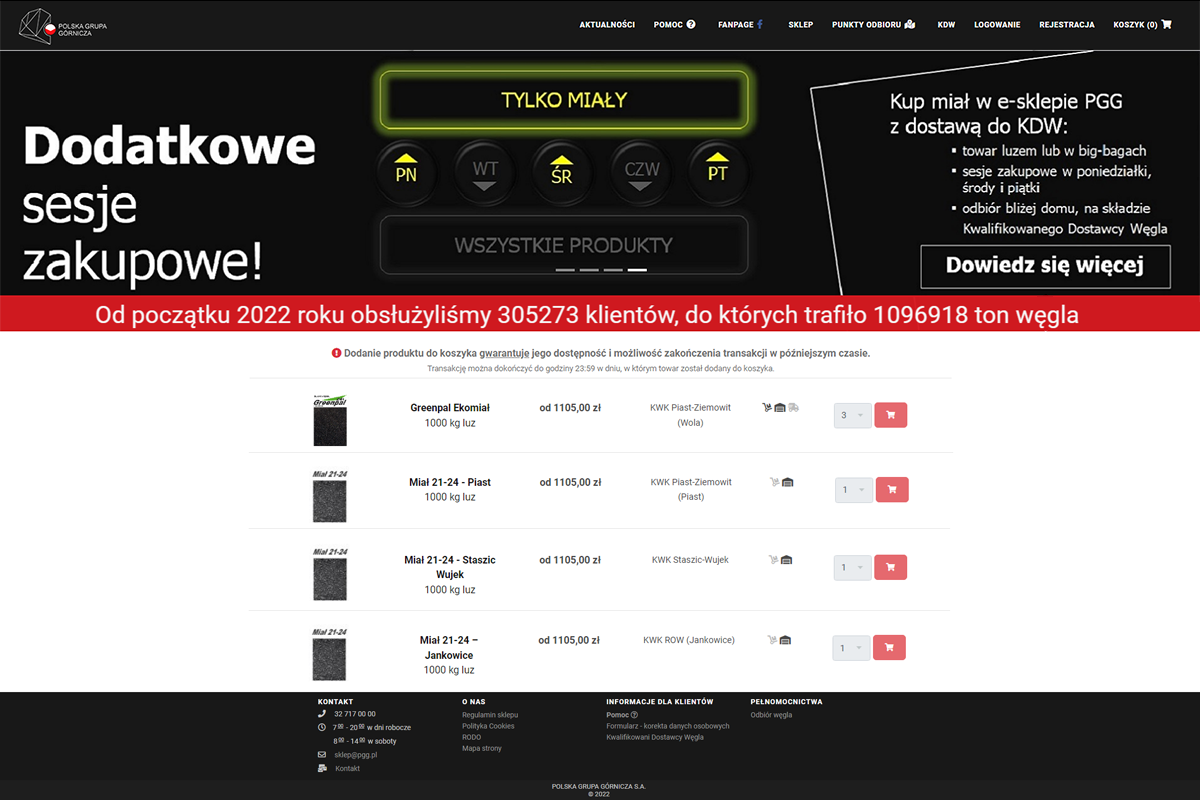Open Formularz - korekta danych osobowych link

click(668, 726)
